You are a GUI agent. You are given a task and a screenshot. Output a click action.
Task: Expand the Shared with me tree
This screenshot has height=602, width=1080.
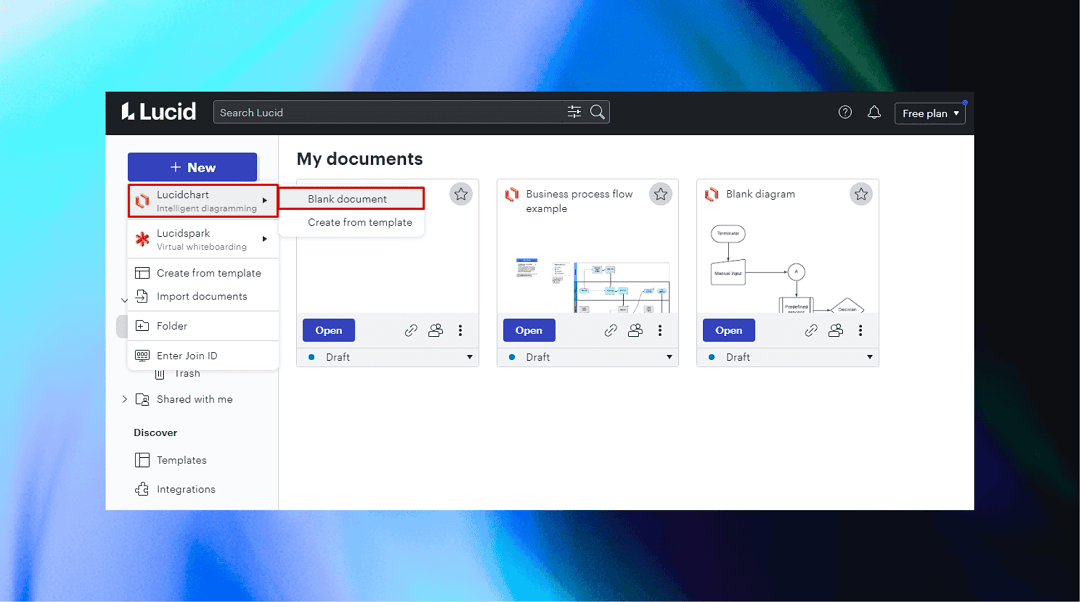125,399
